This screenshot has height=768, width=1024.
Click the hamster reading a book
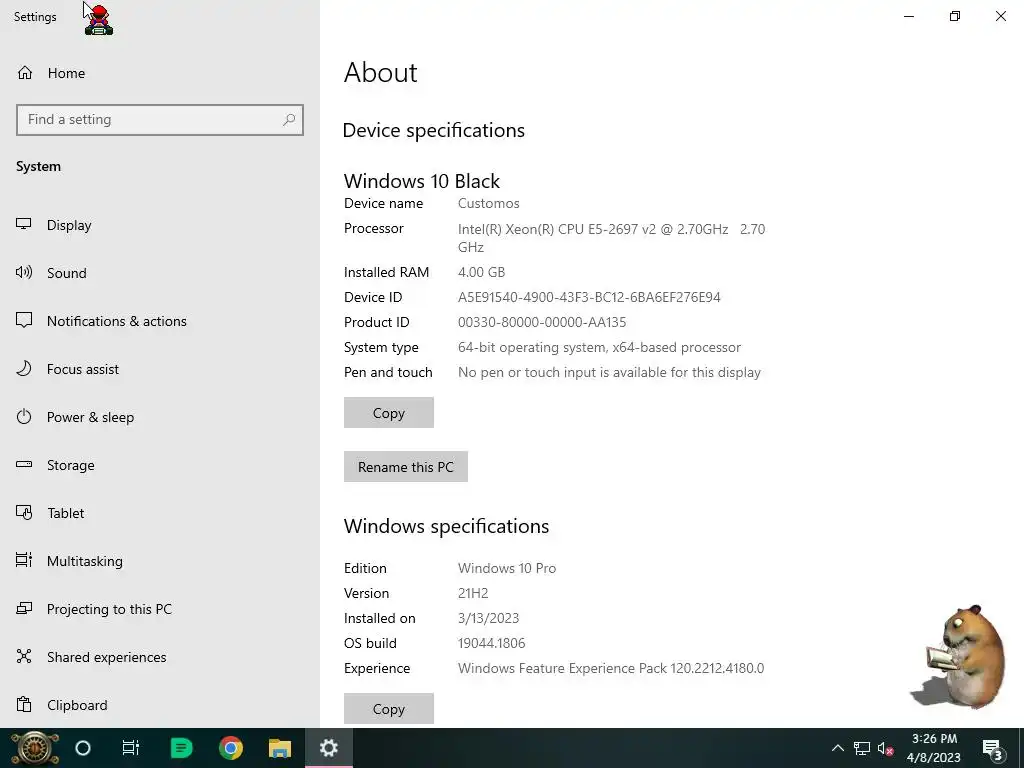pyautogui.click(x=960, y=656)
